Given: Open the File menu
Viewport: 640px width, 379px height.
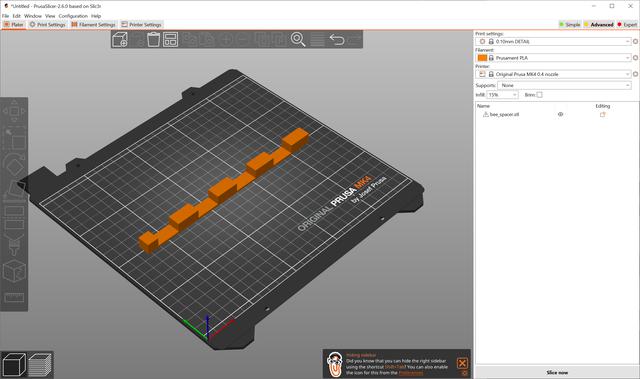Looking at the screenshot, I should point(5,16).
